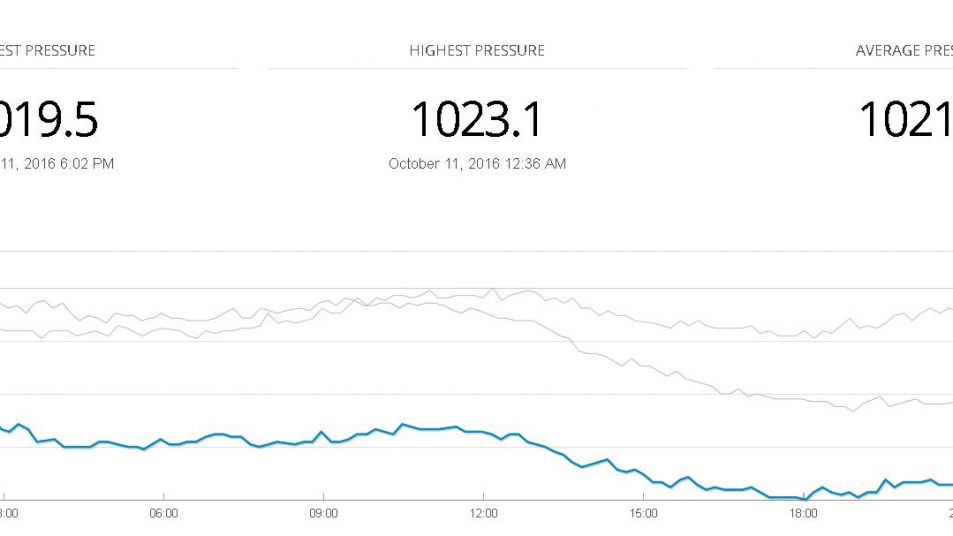Screen dimensions: 953x536
Task: Select the 06:00 time axis label
Action: (163, 513)
